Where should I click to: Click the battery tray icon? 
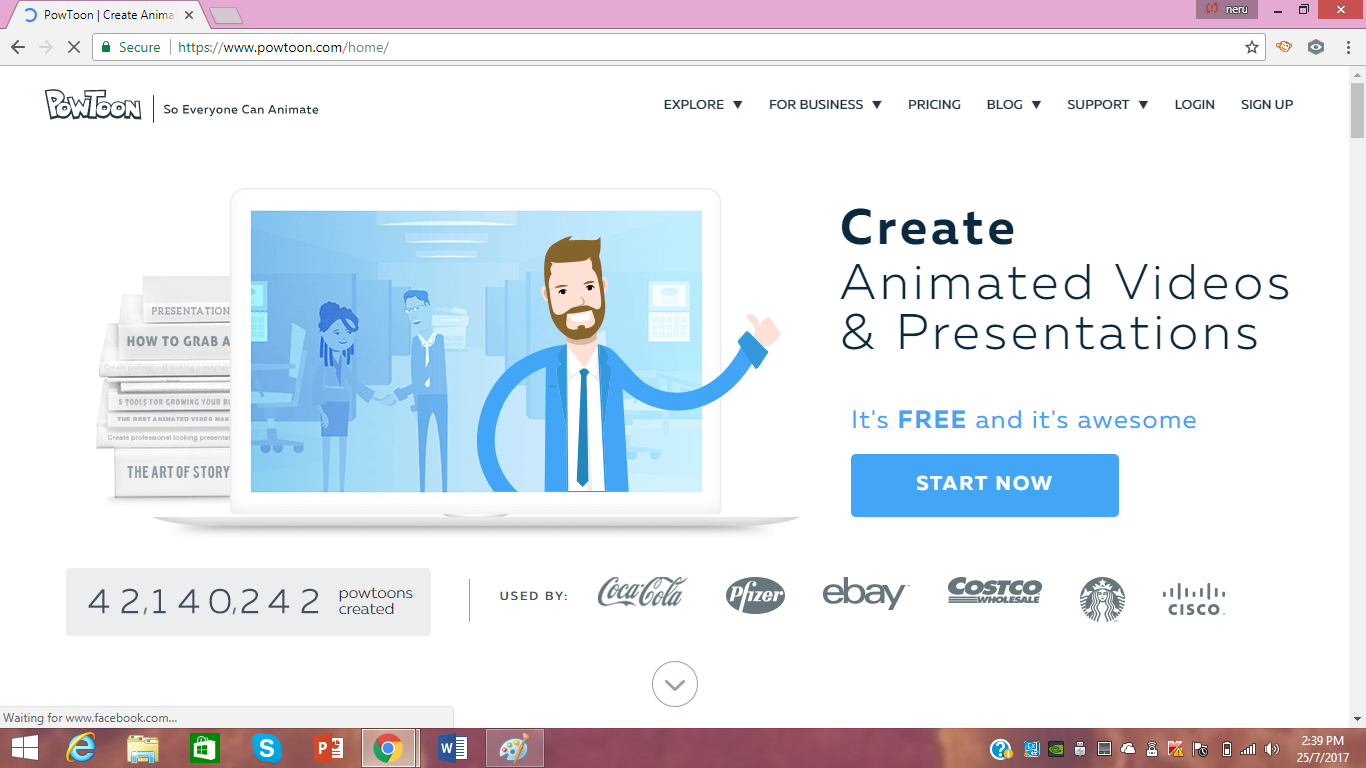point(1227,748)
